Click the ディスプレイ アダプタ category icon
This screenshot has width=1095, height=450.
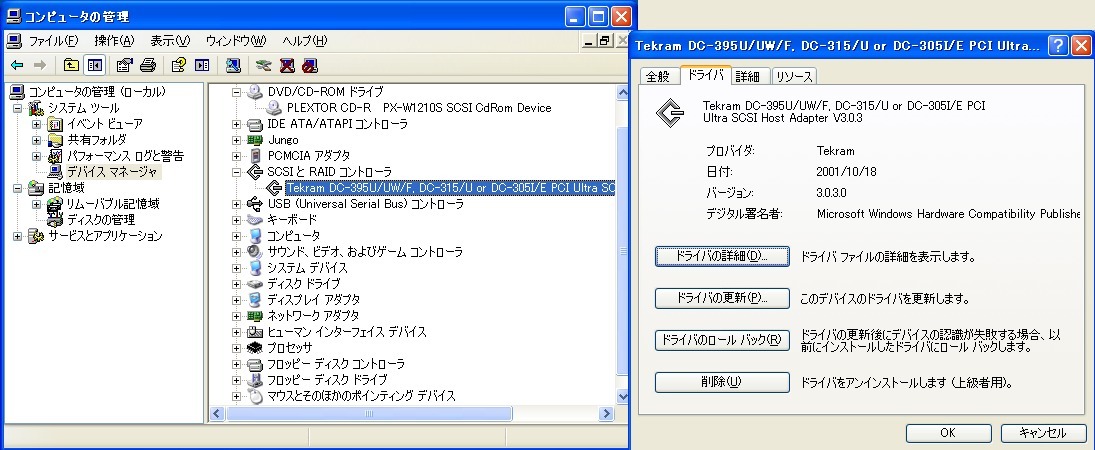coord(255,300)
